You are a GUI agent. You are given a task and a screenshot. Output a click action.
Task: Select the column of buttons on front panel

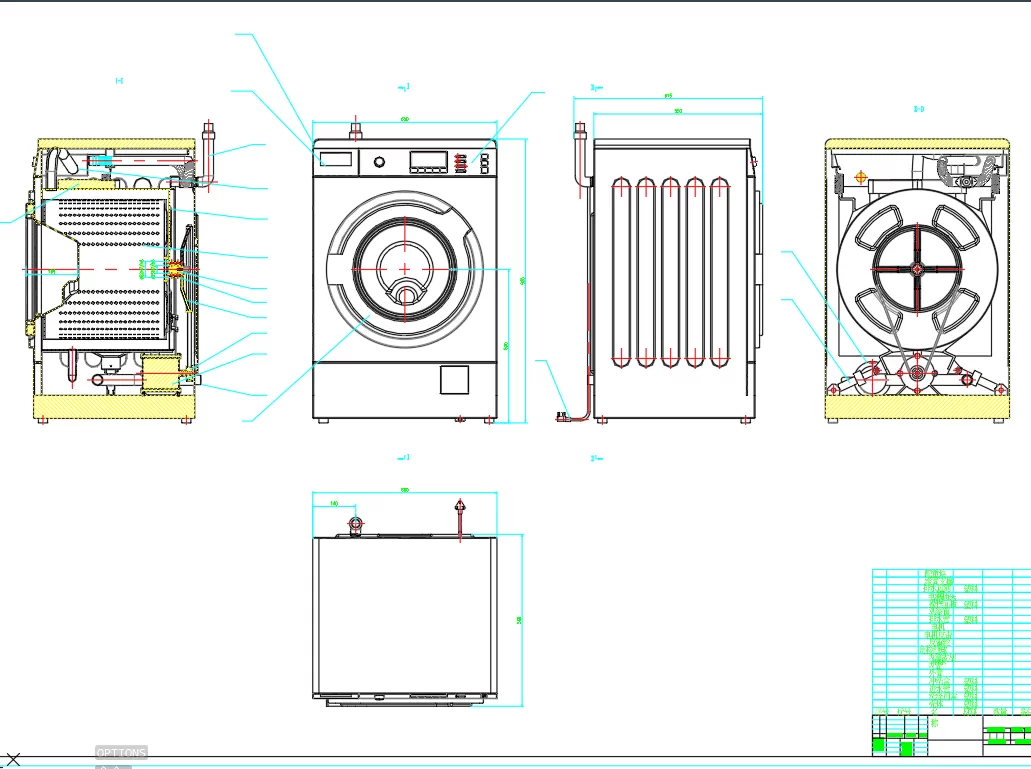pos(485,164)
